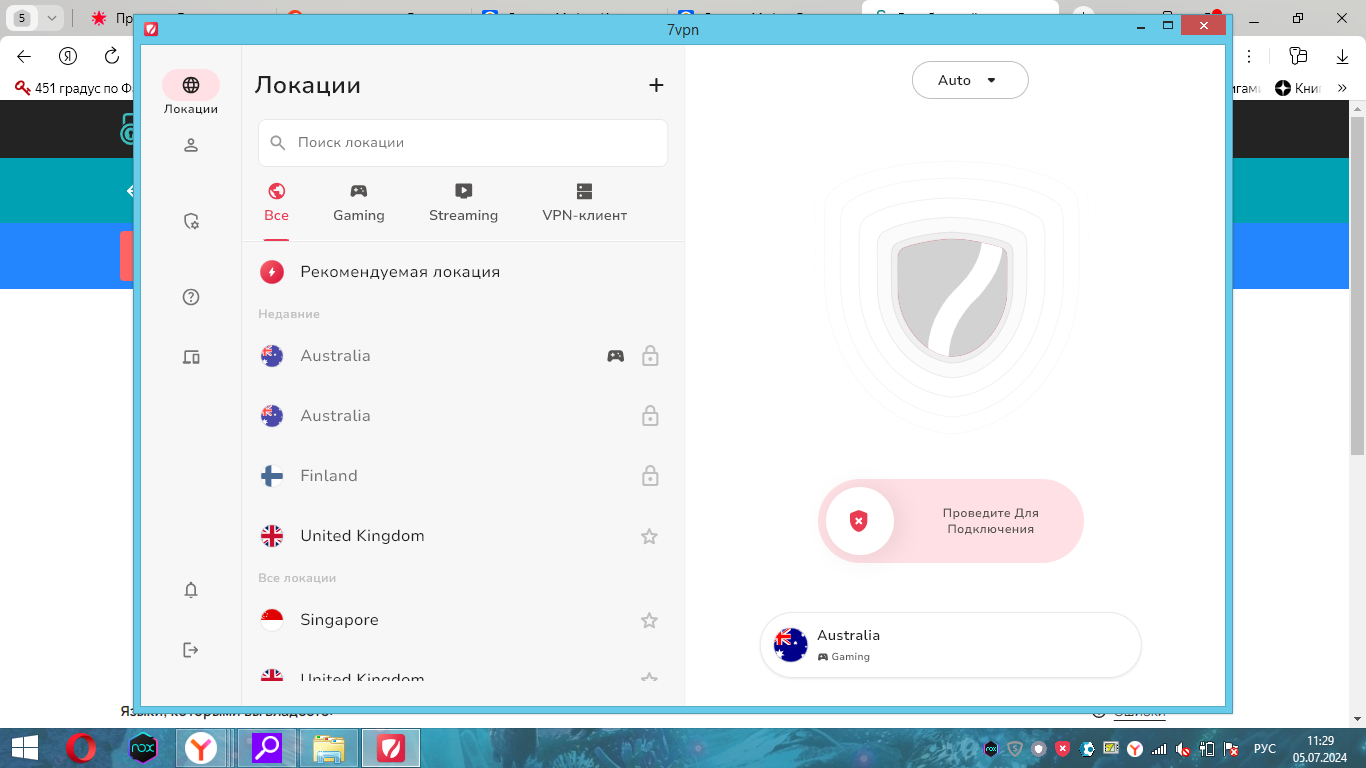The width and height of the screenshot is (1366, 768).
Task: Select the first Australia gaming entry
Action: coord(463,356)
